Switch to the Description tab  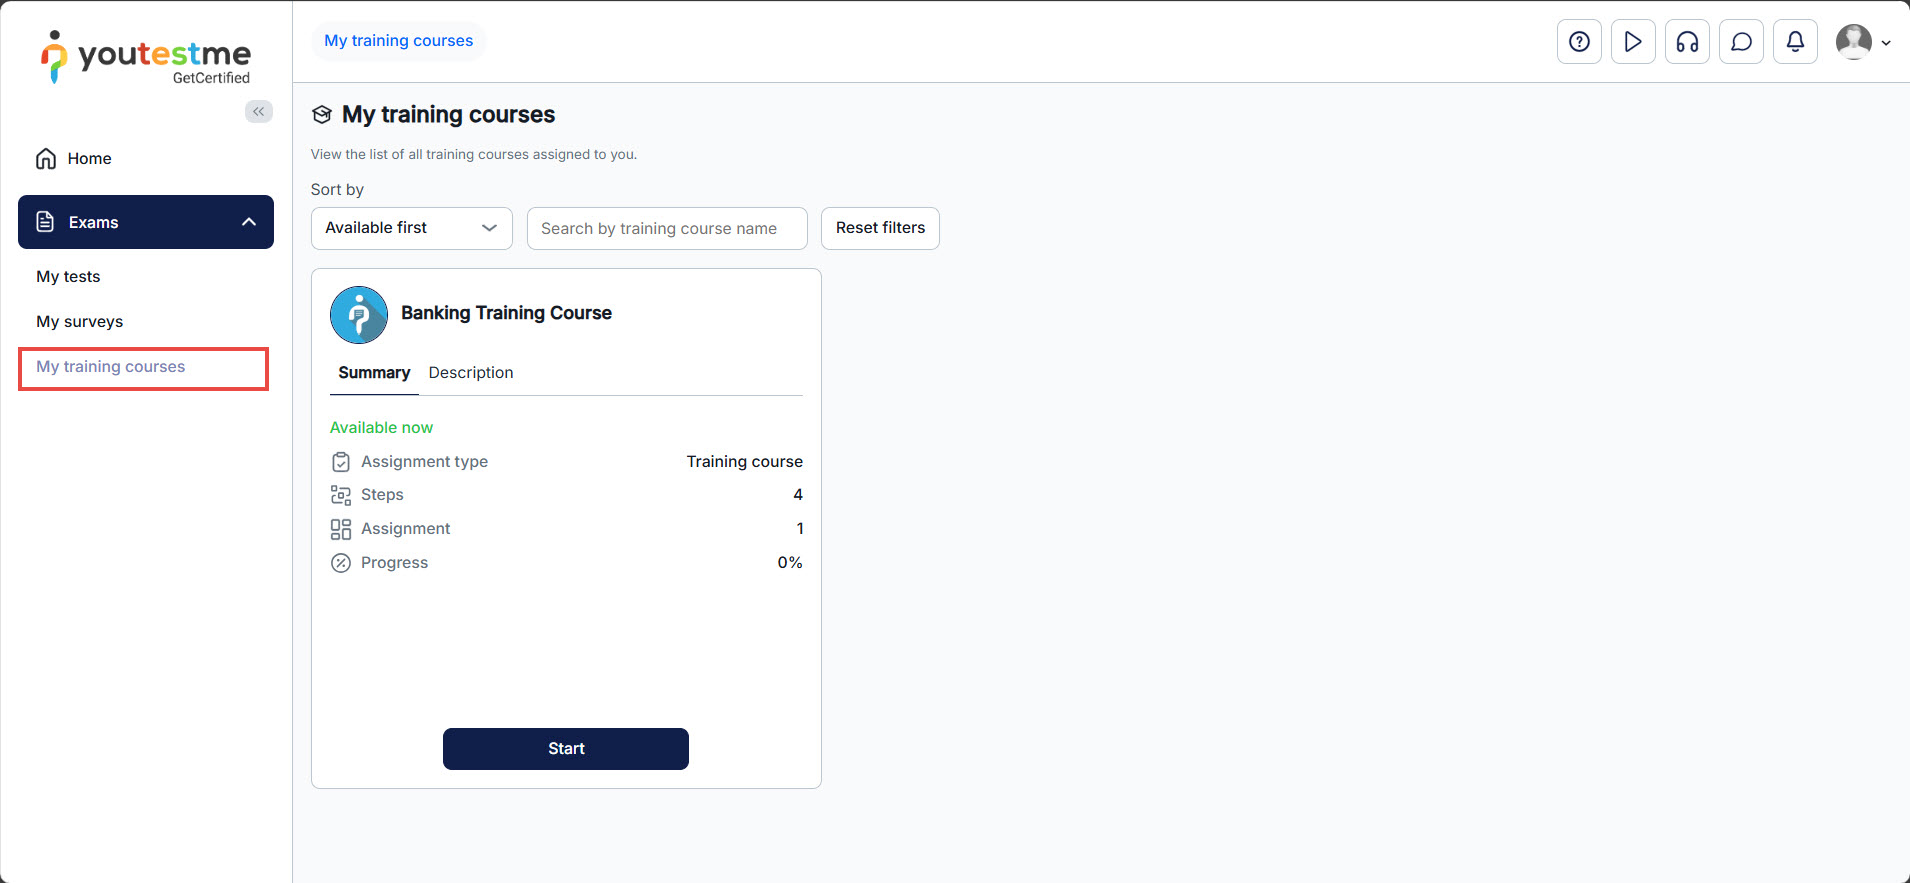[471, 373]
